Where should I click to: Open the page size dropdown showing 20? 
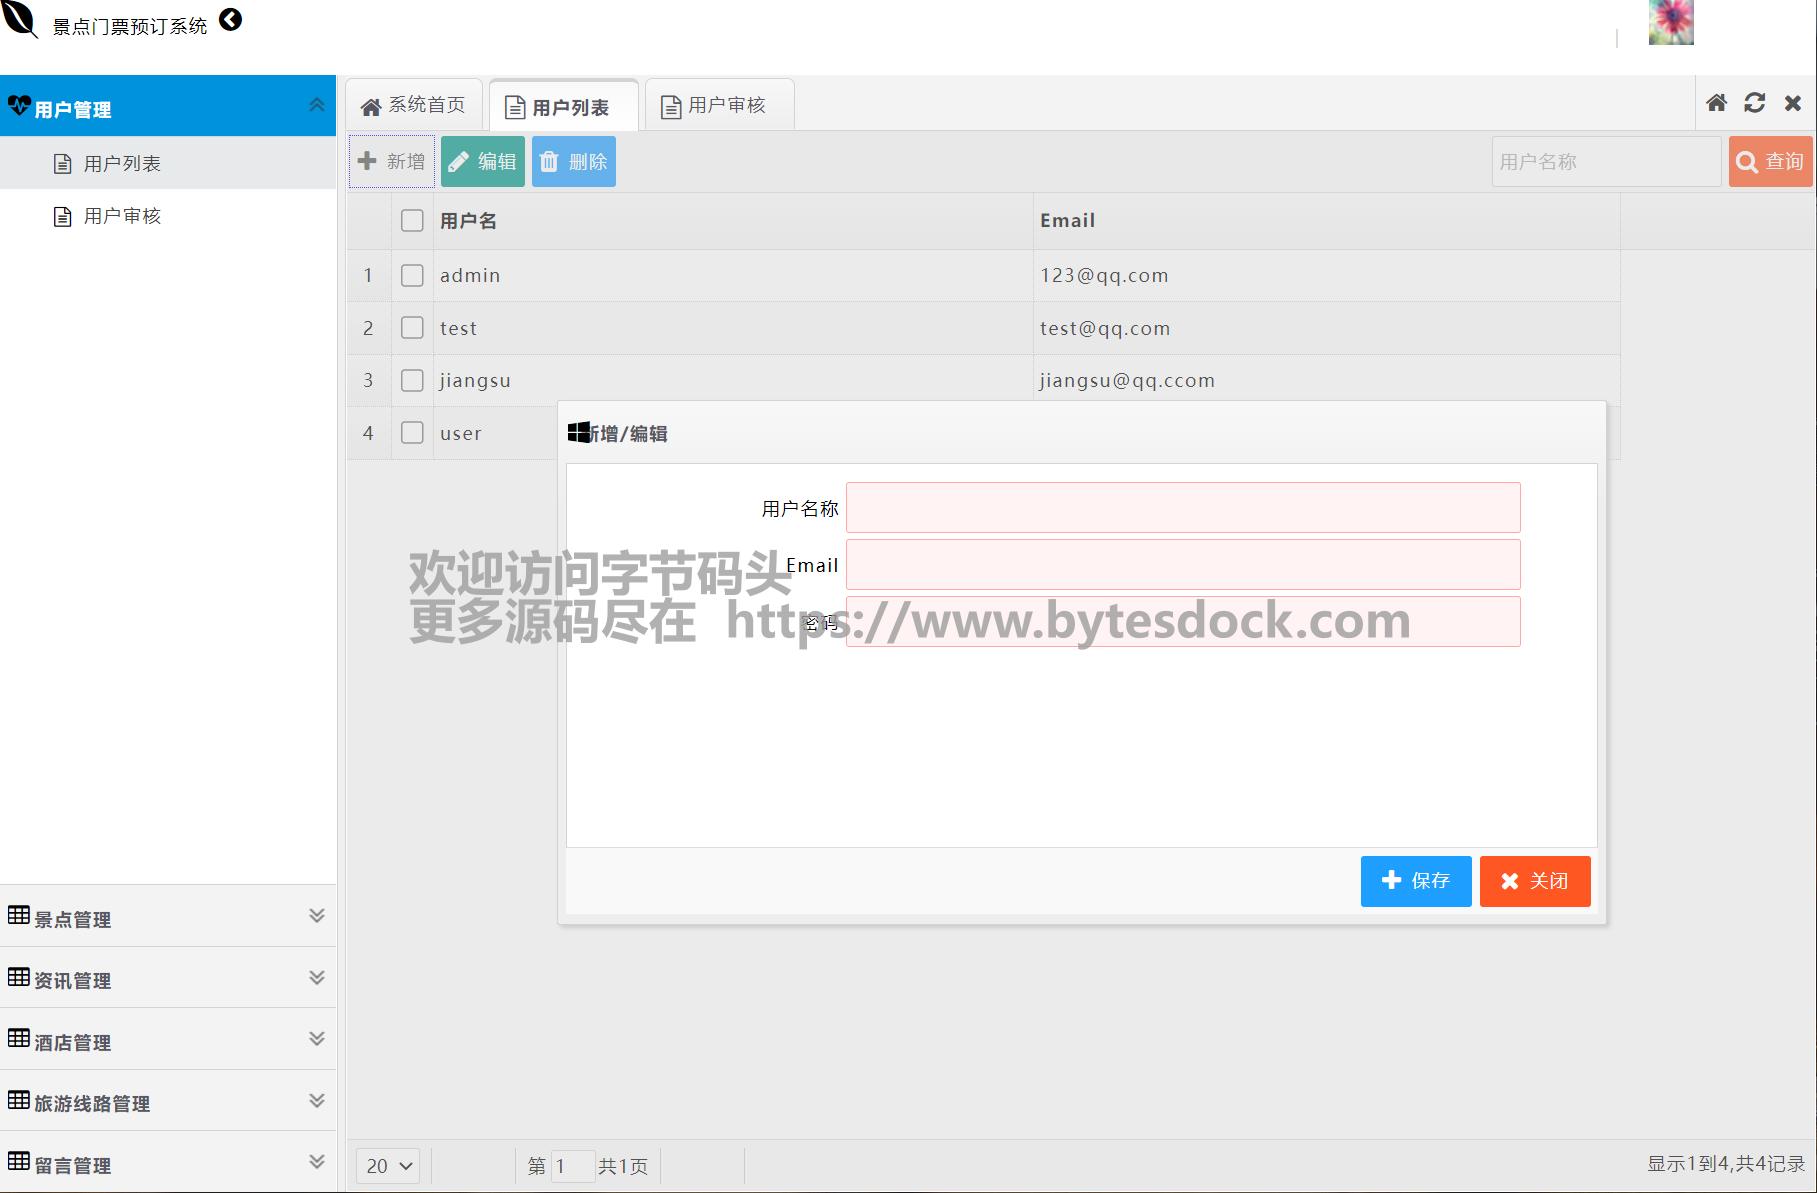coord(388,1166)
